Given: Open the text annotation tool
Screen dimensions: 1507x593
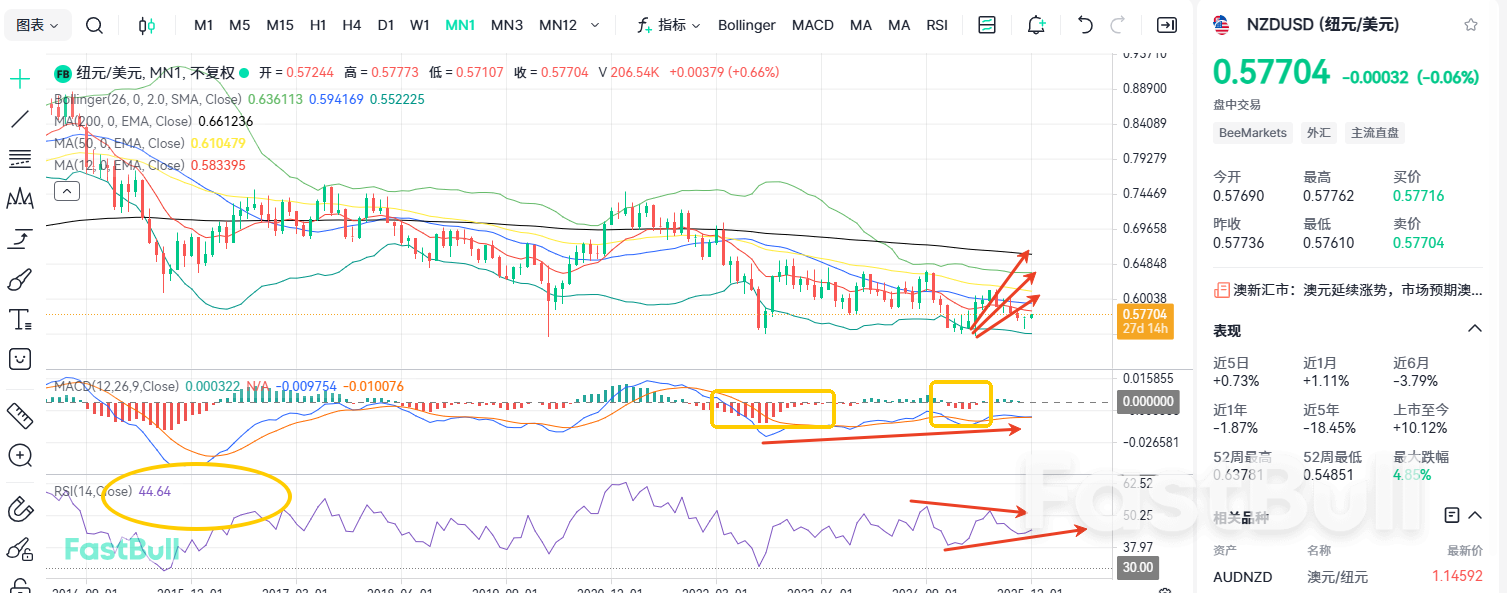Looking at the screenshot, I should [x=19, y=319].
